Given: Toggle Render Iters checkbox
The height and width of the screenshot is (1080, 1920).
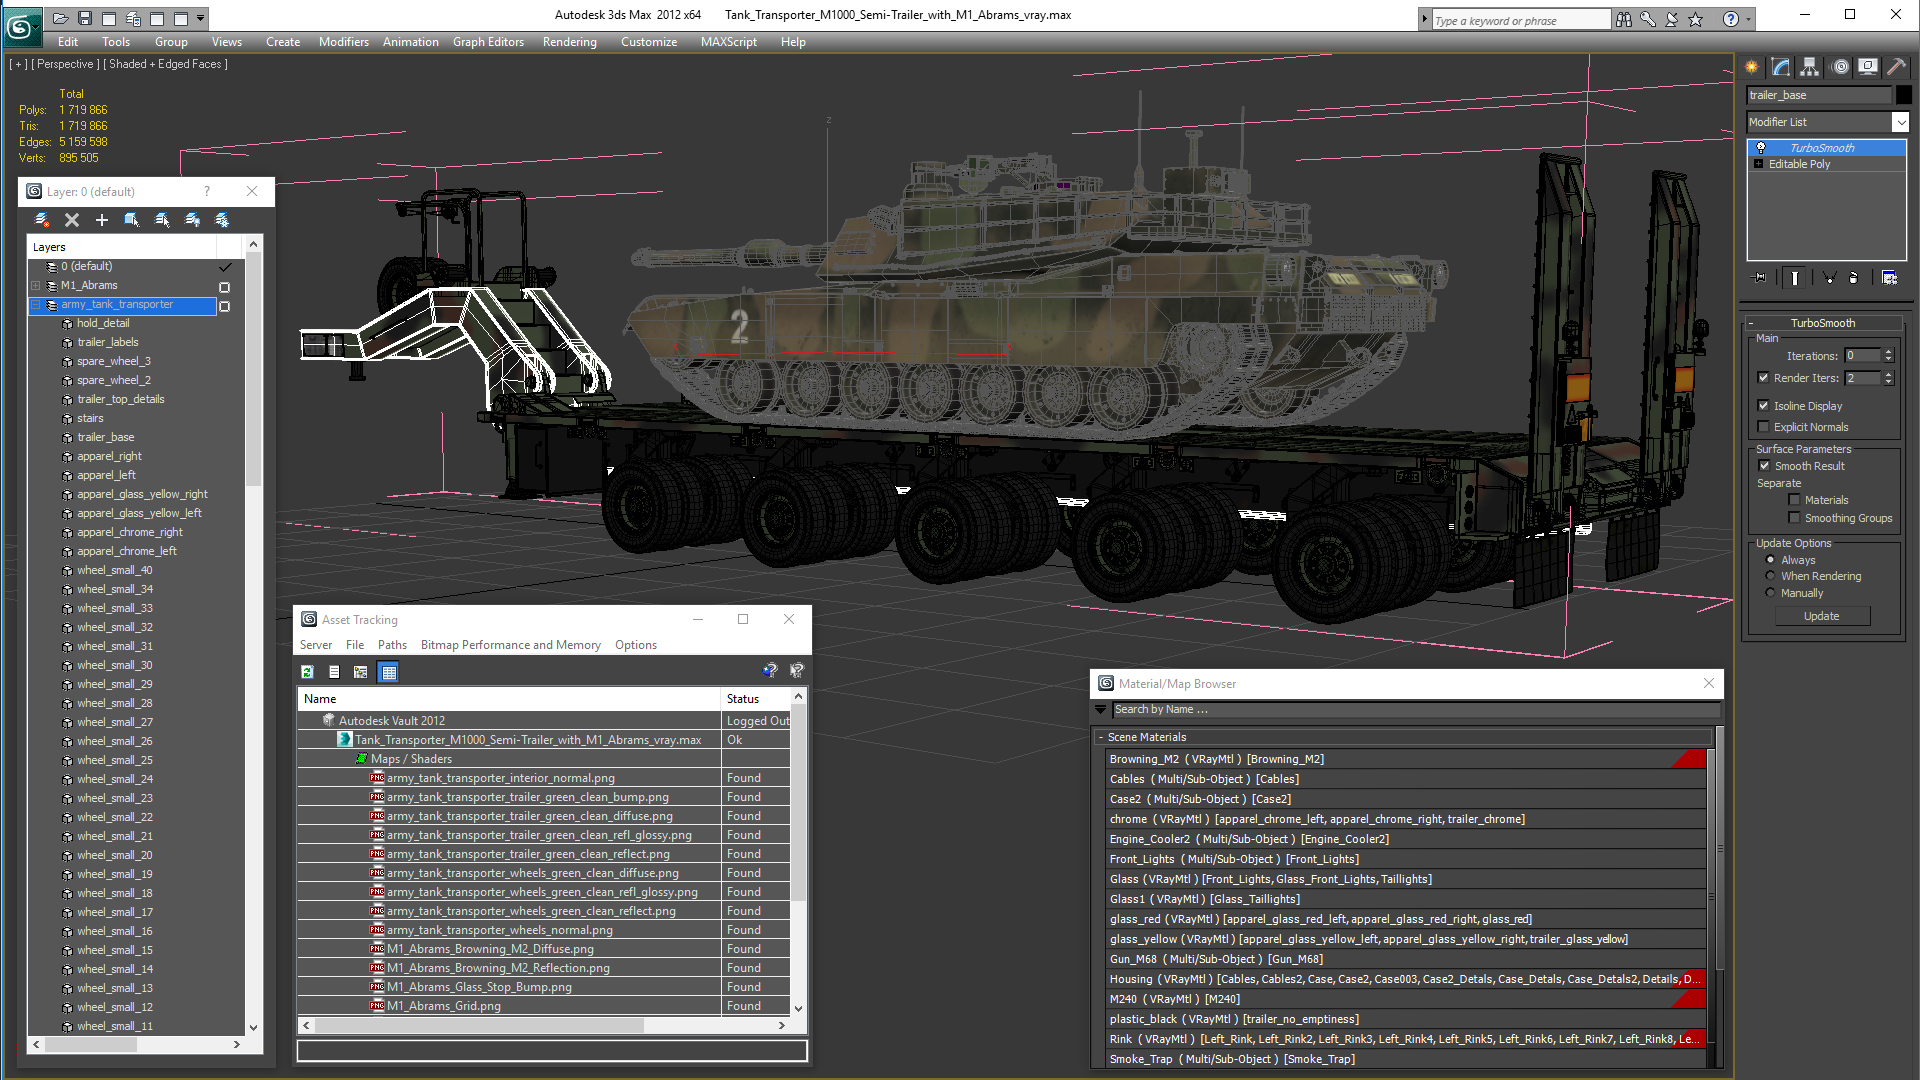Looking at the screenshot, I should point(1764,378).
